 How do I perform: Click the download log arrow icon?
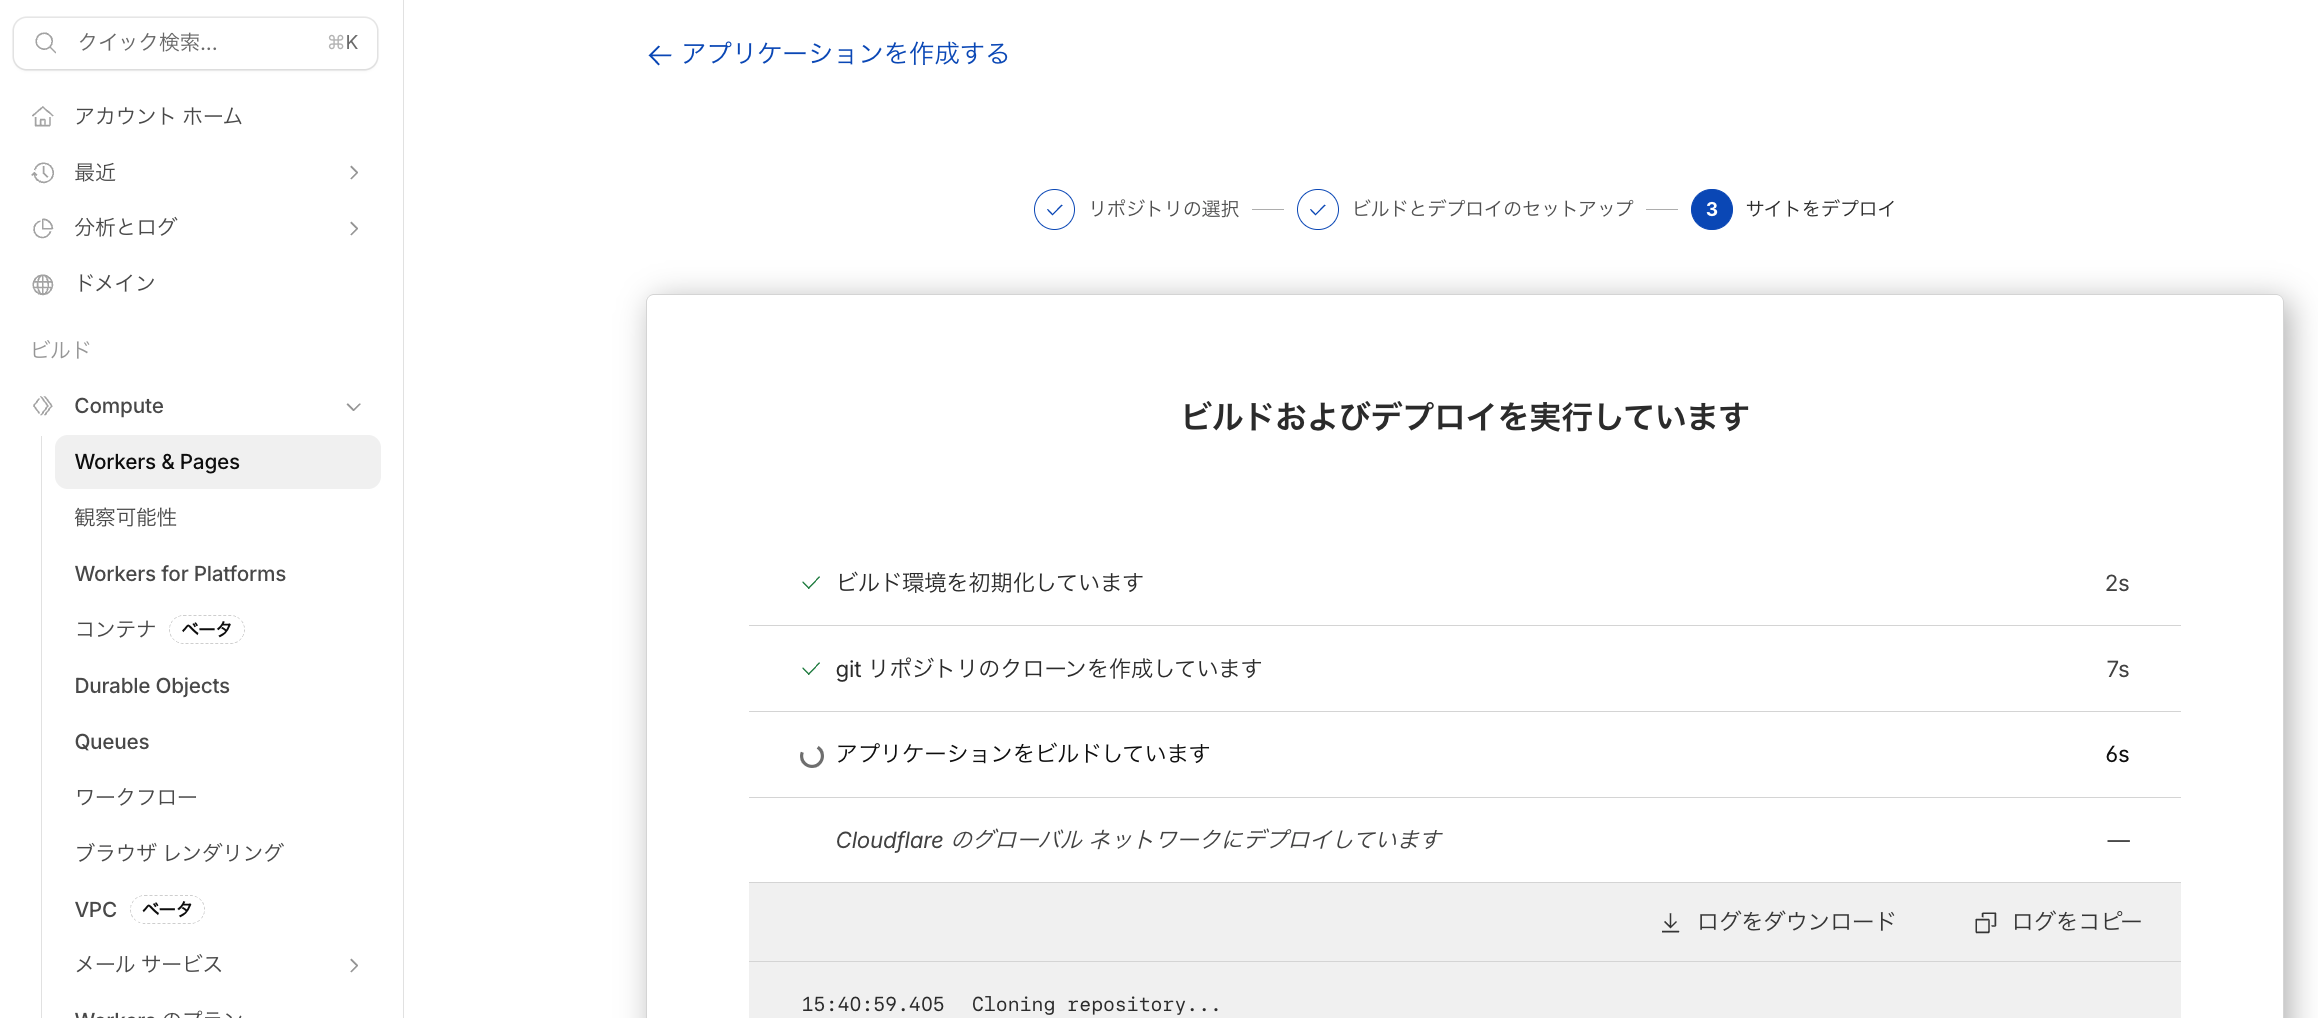(x=1670, y=923)
